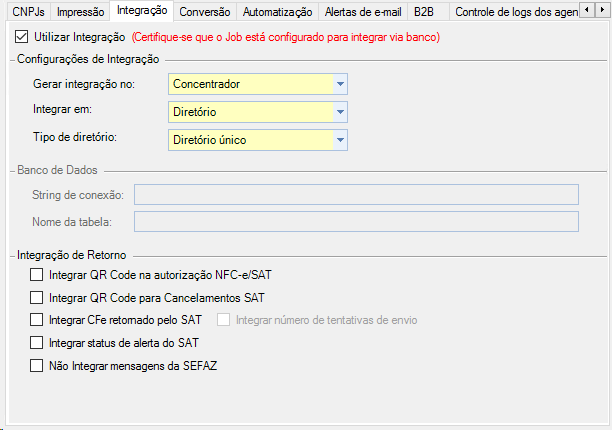Screen dimensions: 612x430
Task: Switch to the Impressão tab
Action: (x=81, y=12)
